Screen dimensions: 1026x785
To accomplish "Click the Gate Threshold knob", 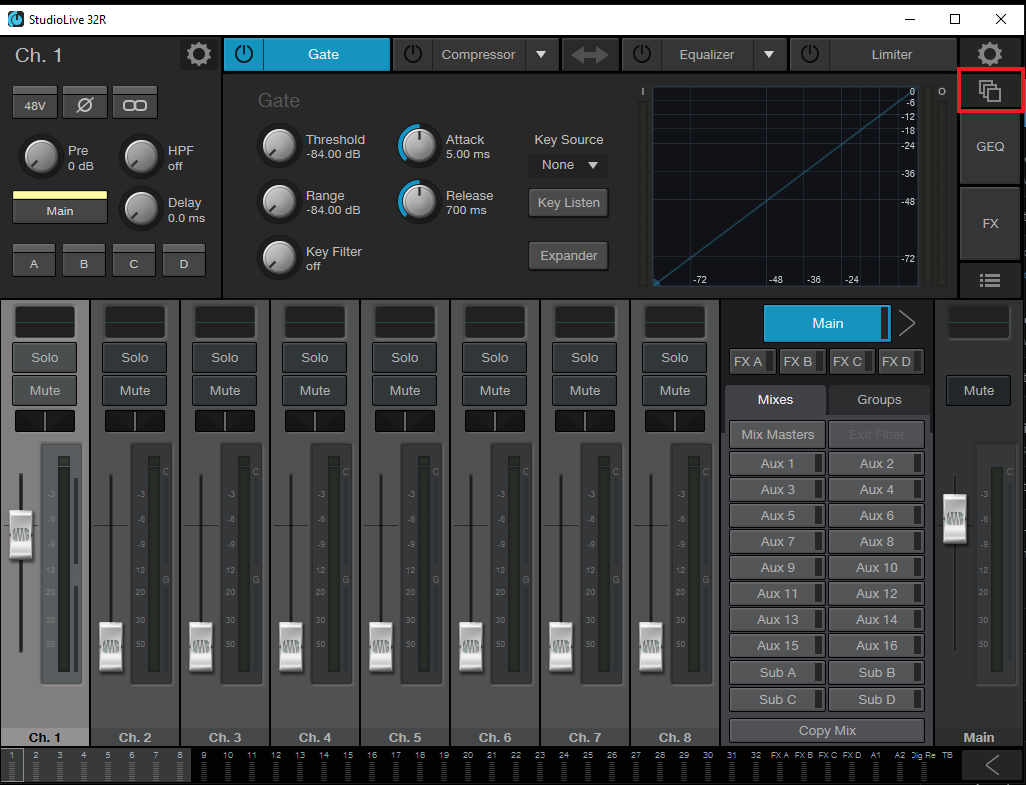I will (x=279, y=146).
